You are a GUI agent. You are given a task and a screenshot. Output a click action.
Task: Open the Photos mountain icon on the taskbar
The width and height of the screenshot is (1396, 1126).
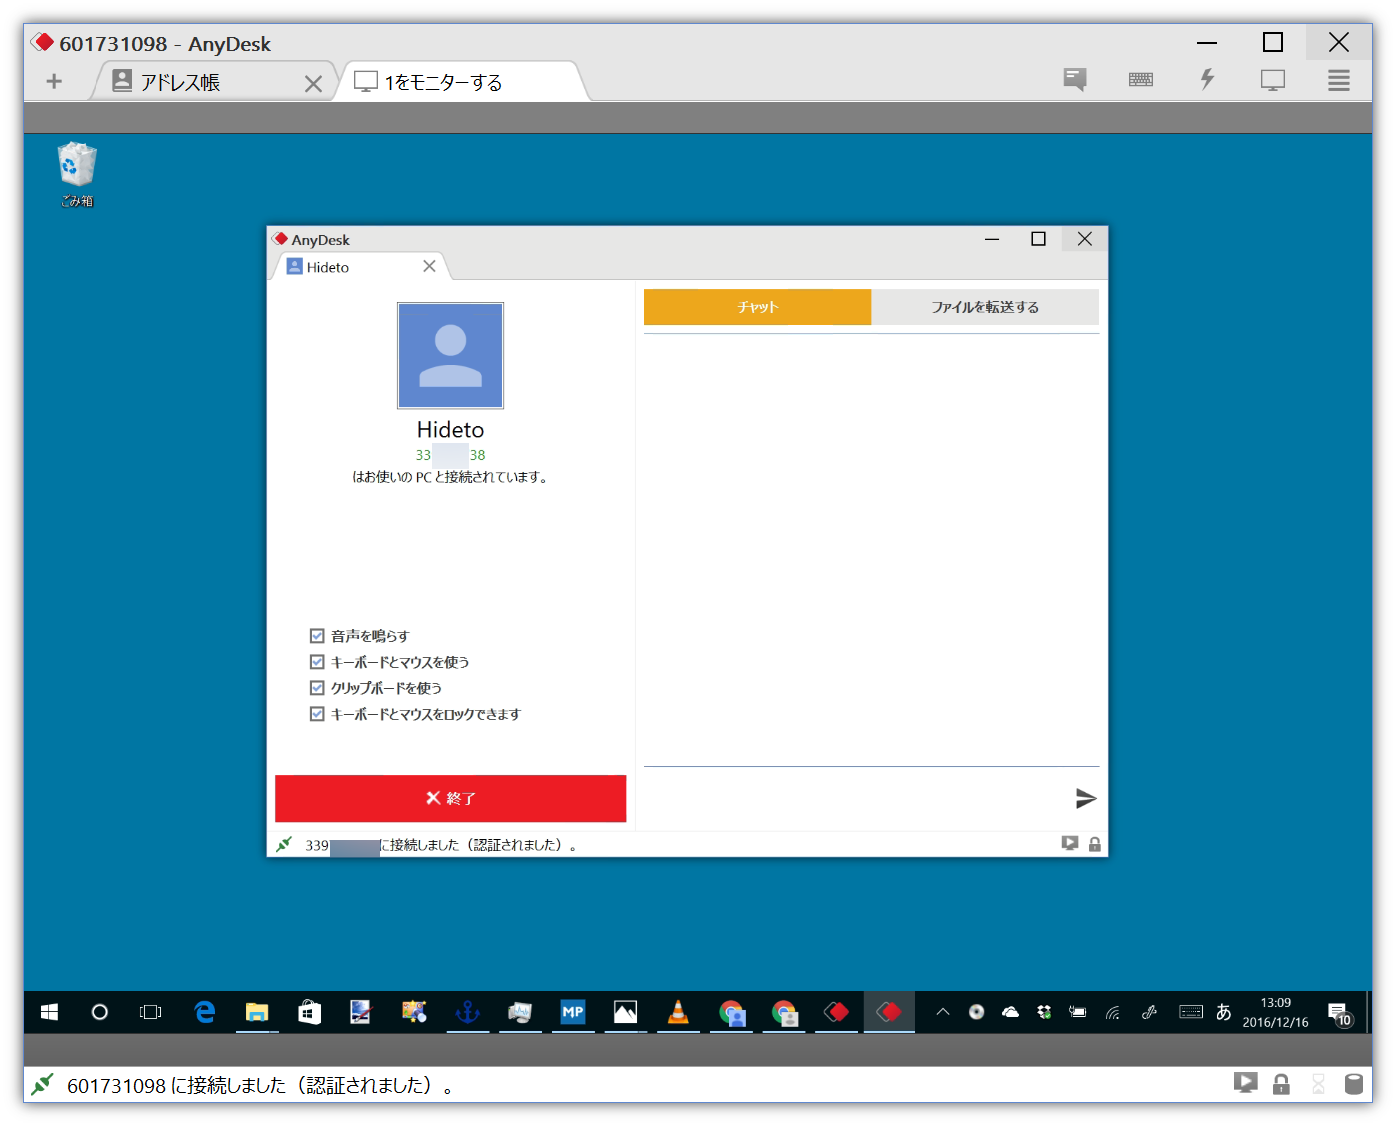coord(625,1012)
